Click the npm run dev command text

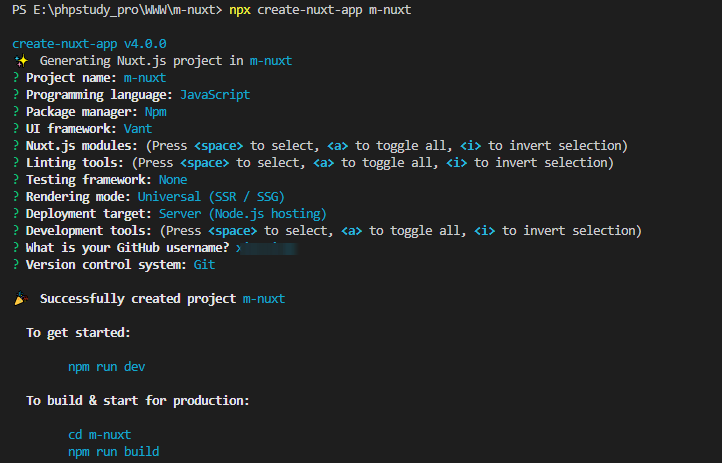click(106, 367)
